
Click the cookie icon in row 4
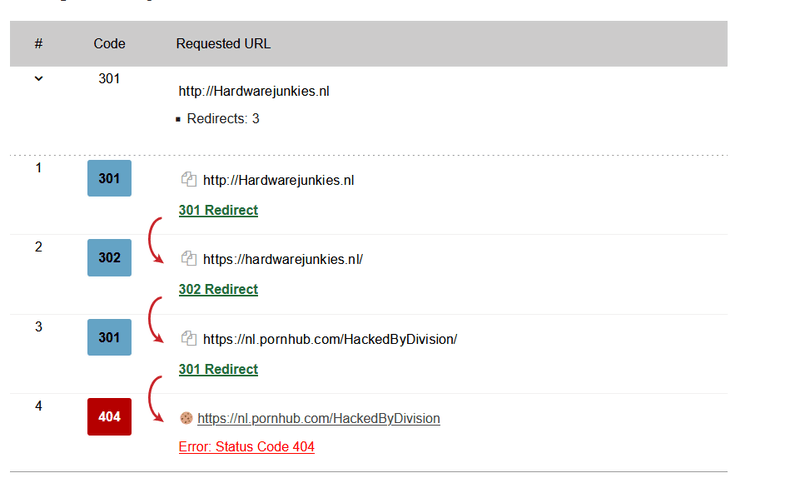[x=186, y=418]
